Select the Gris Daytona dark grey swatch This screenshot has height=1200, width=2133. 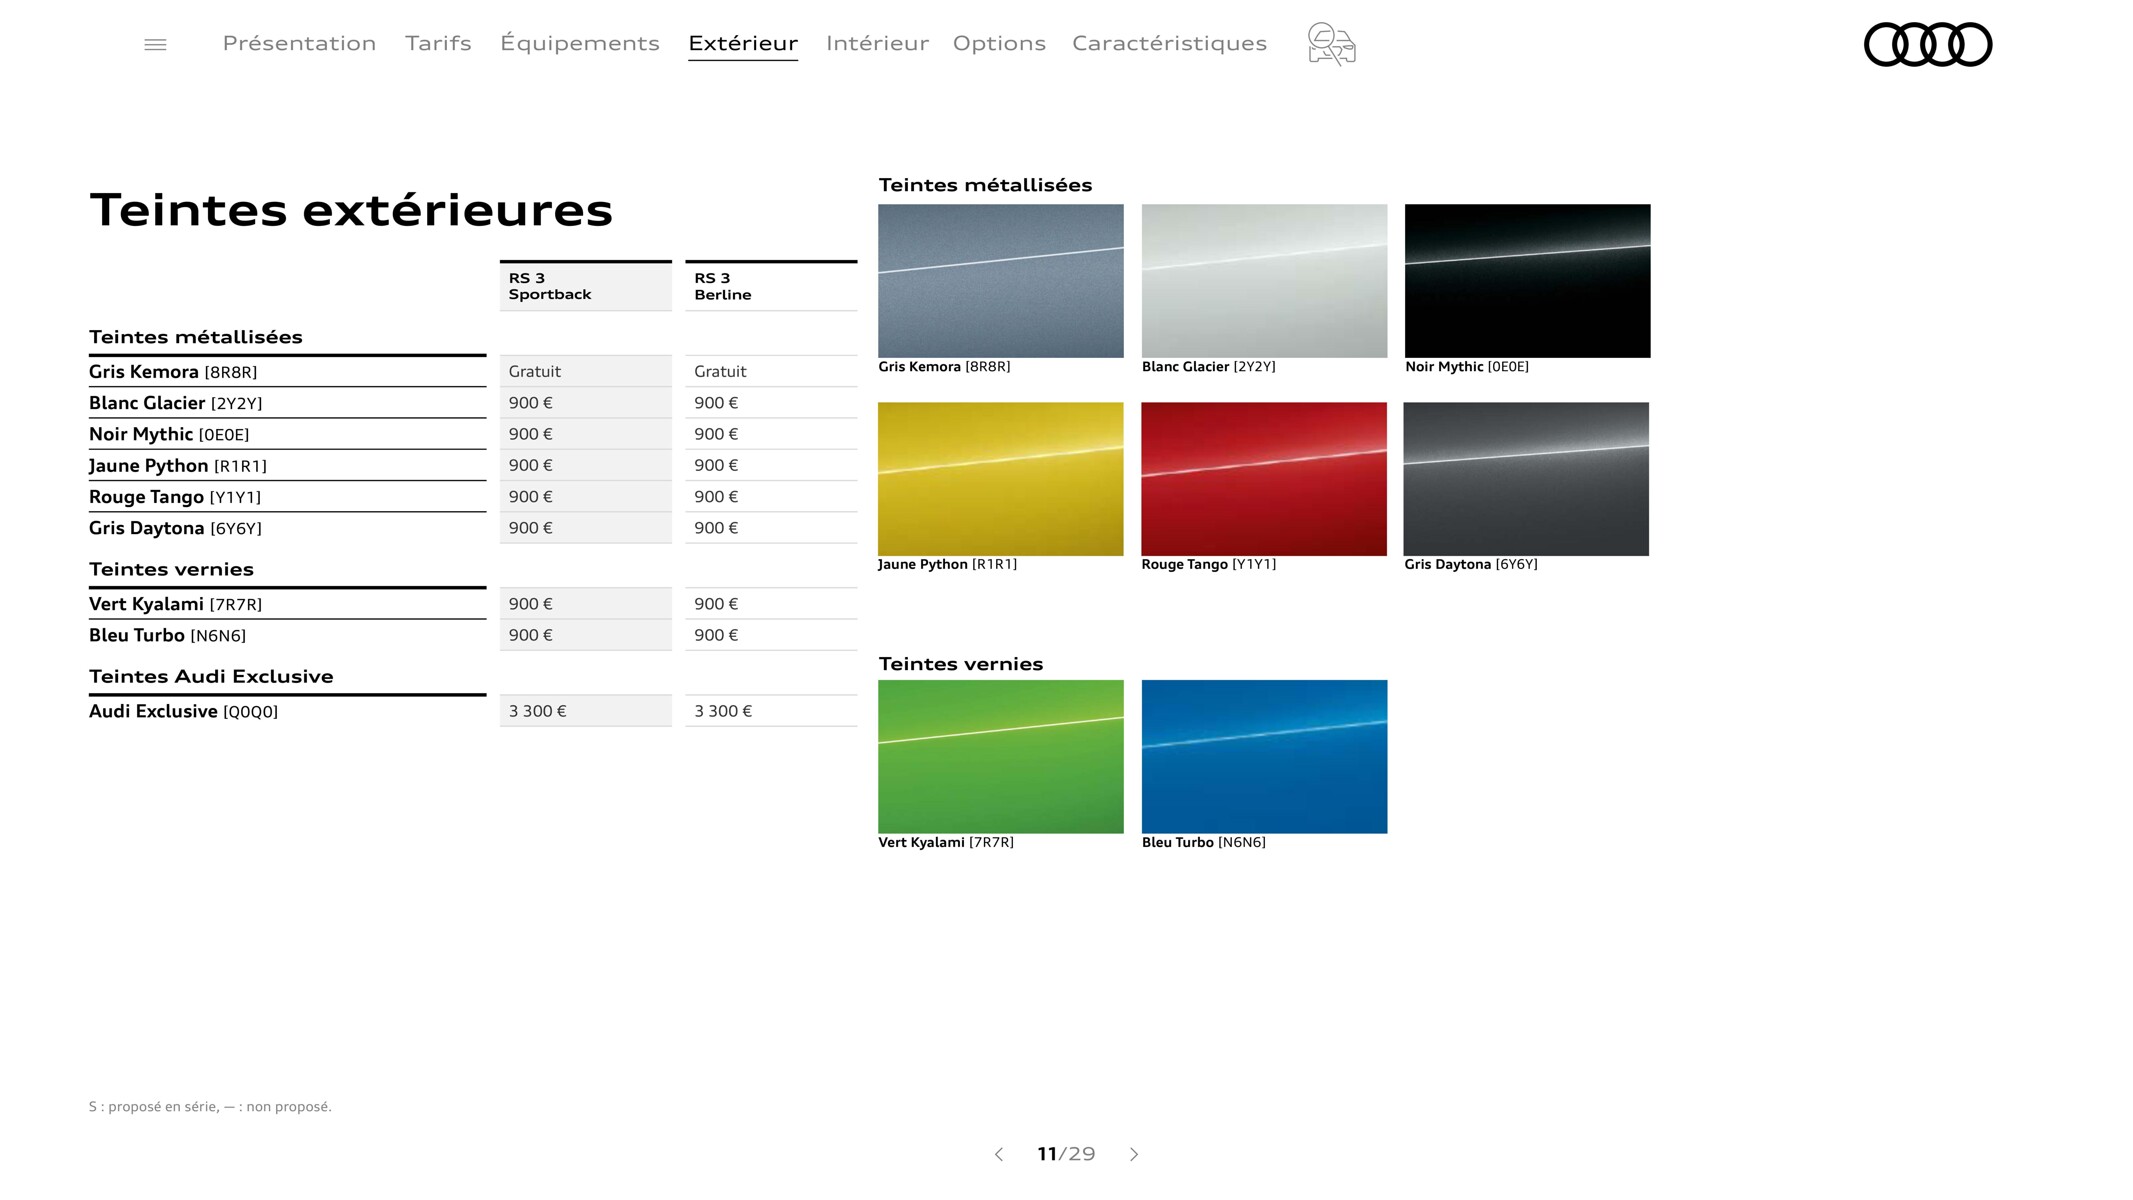[x=1526, y=479]
